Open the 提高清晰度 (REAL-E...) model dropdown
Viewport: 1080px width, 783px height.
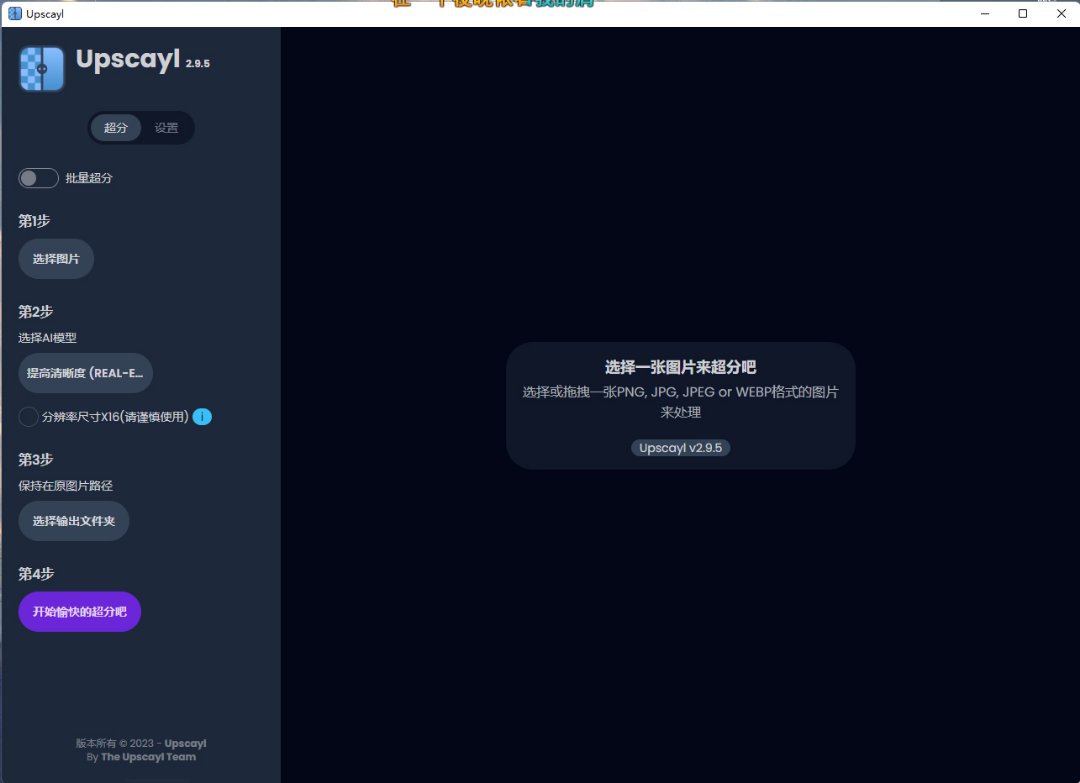tap(85, 373)
